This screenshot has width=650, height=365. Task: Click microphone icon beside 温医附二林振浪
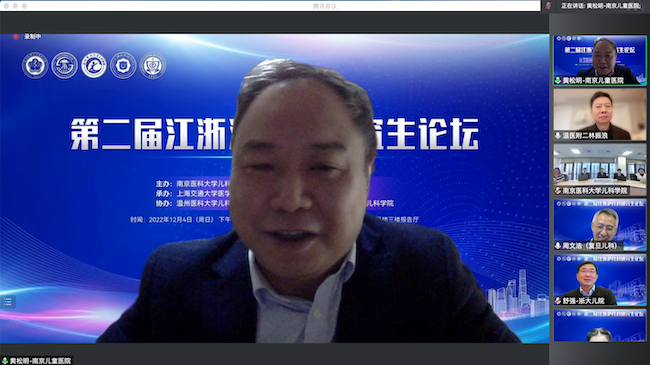tap(558, 136)
